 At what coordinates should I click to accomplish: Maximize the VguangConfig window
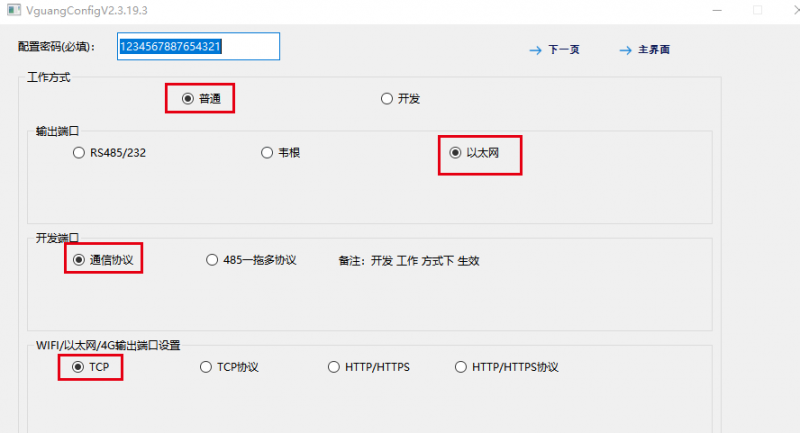(757, 10)
